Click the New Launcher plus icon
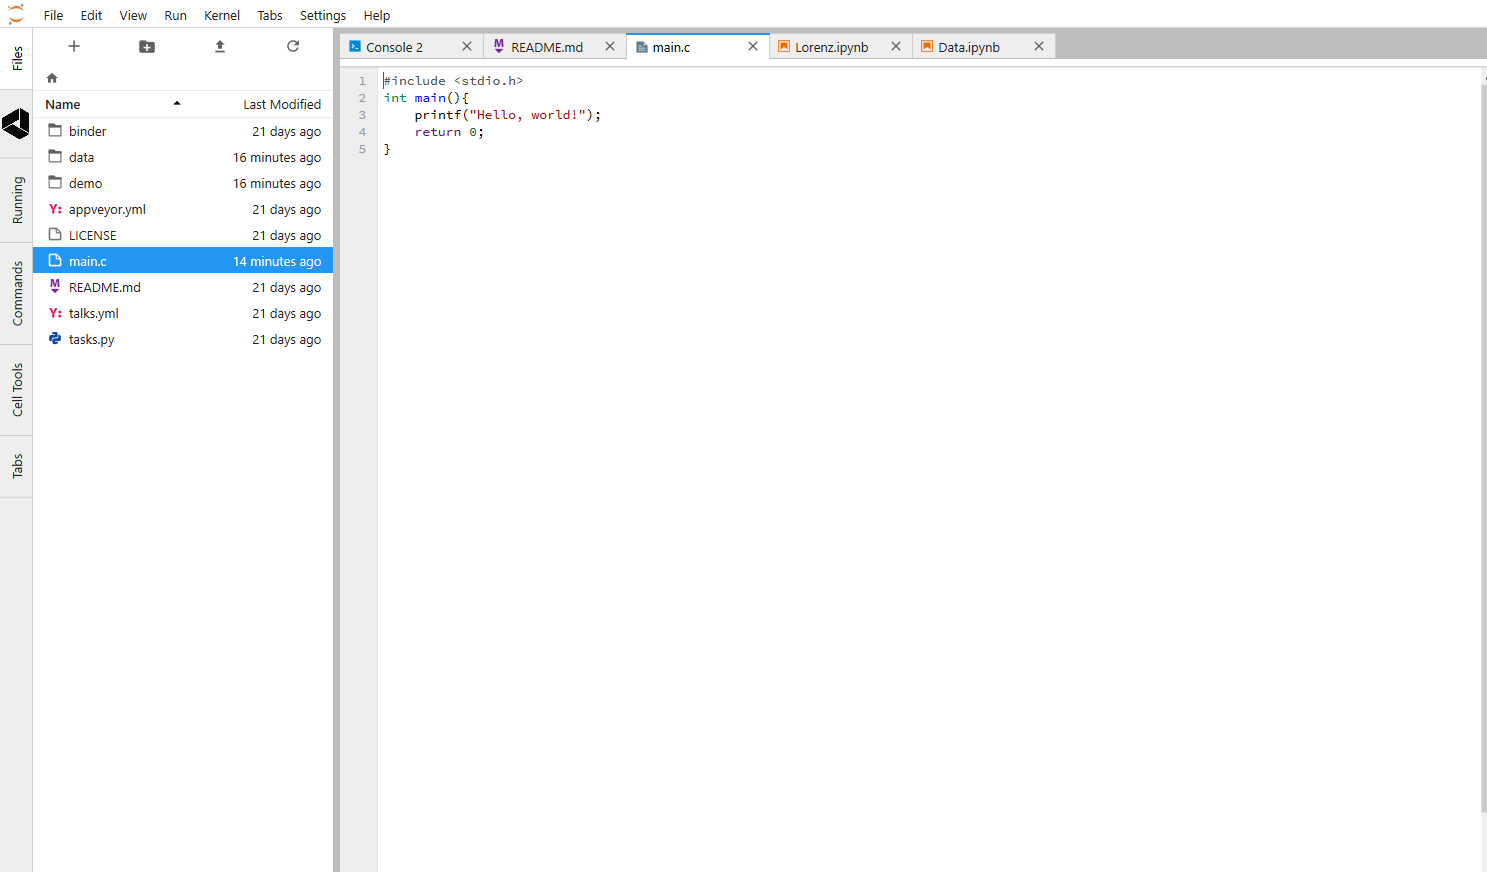Viewport: 1487px width, 872px height. pos(74,46)
